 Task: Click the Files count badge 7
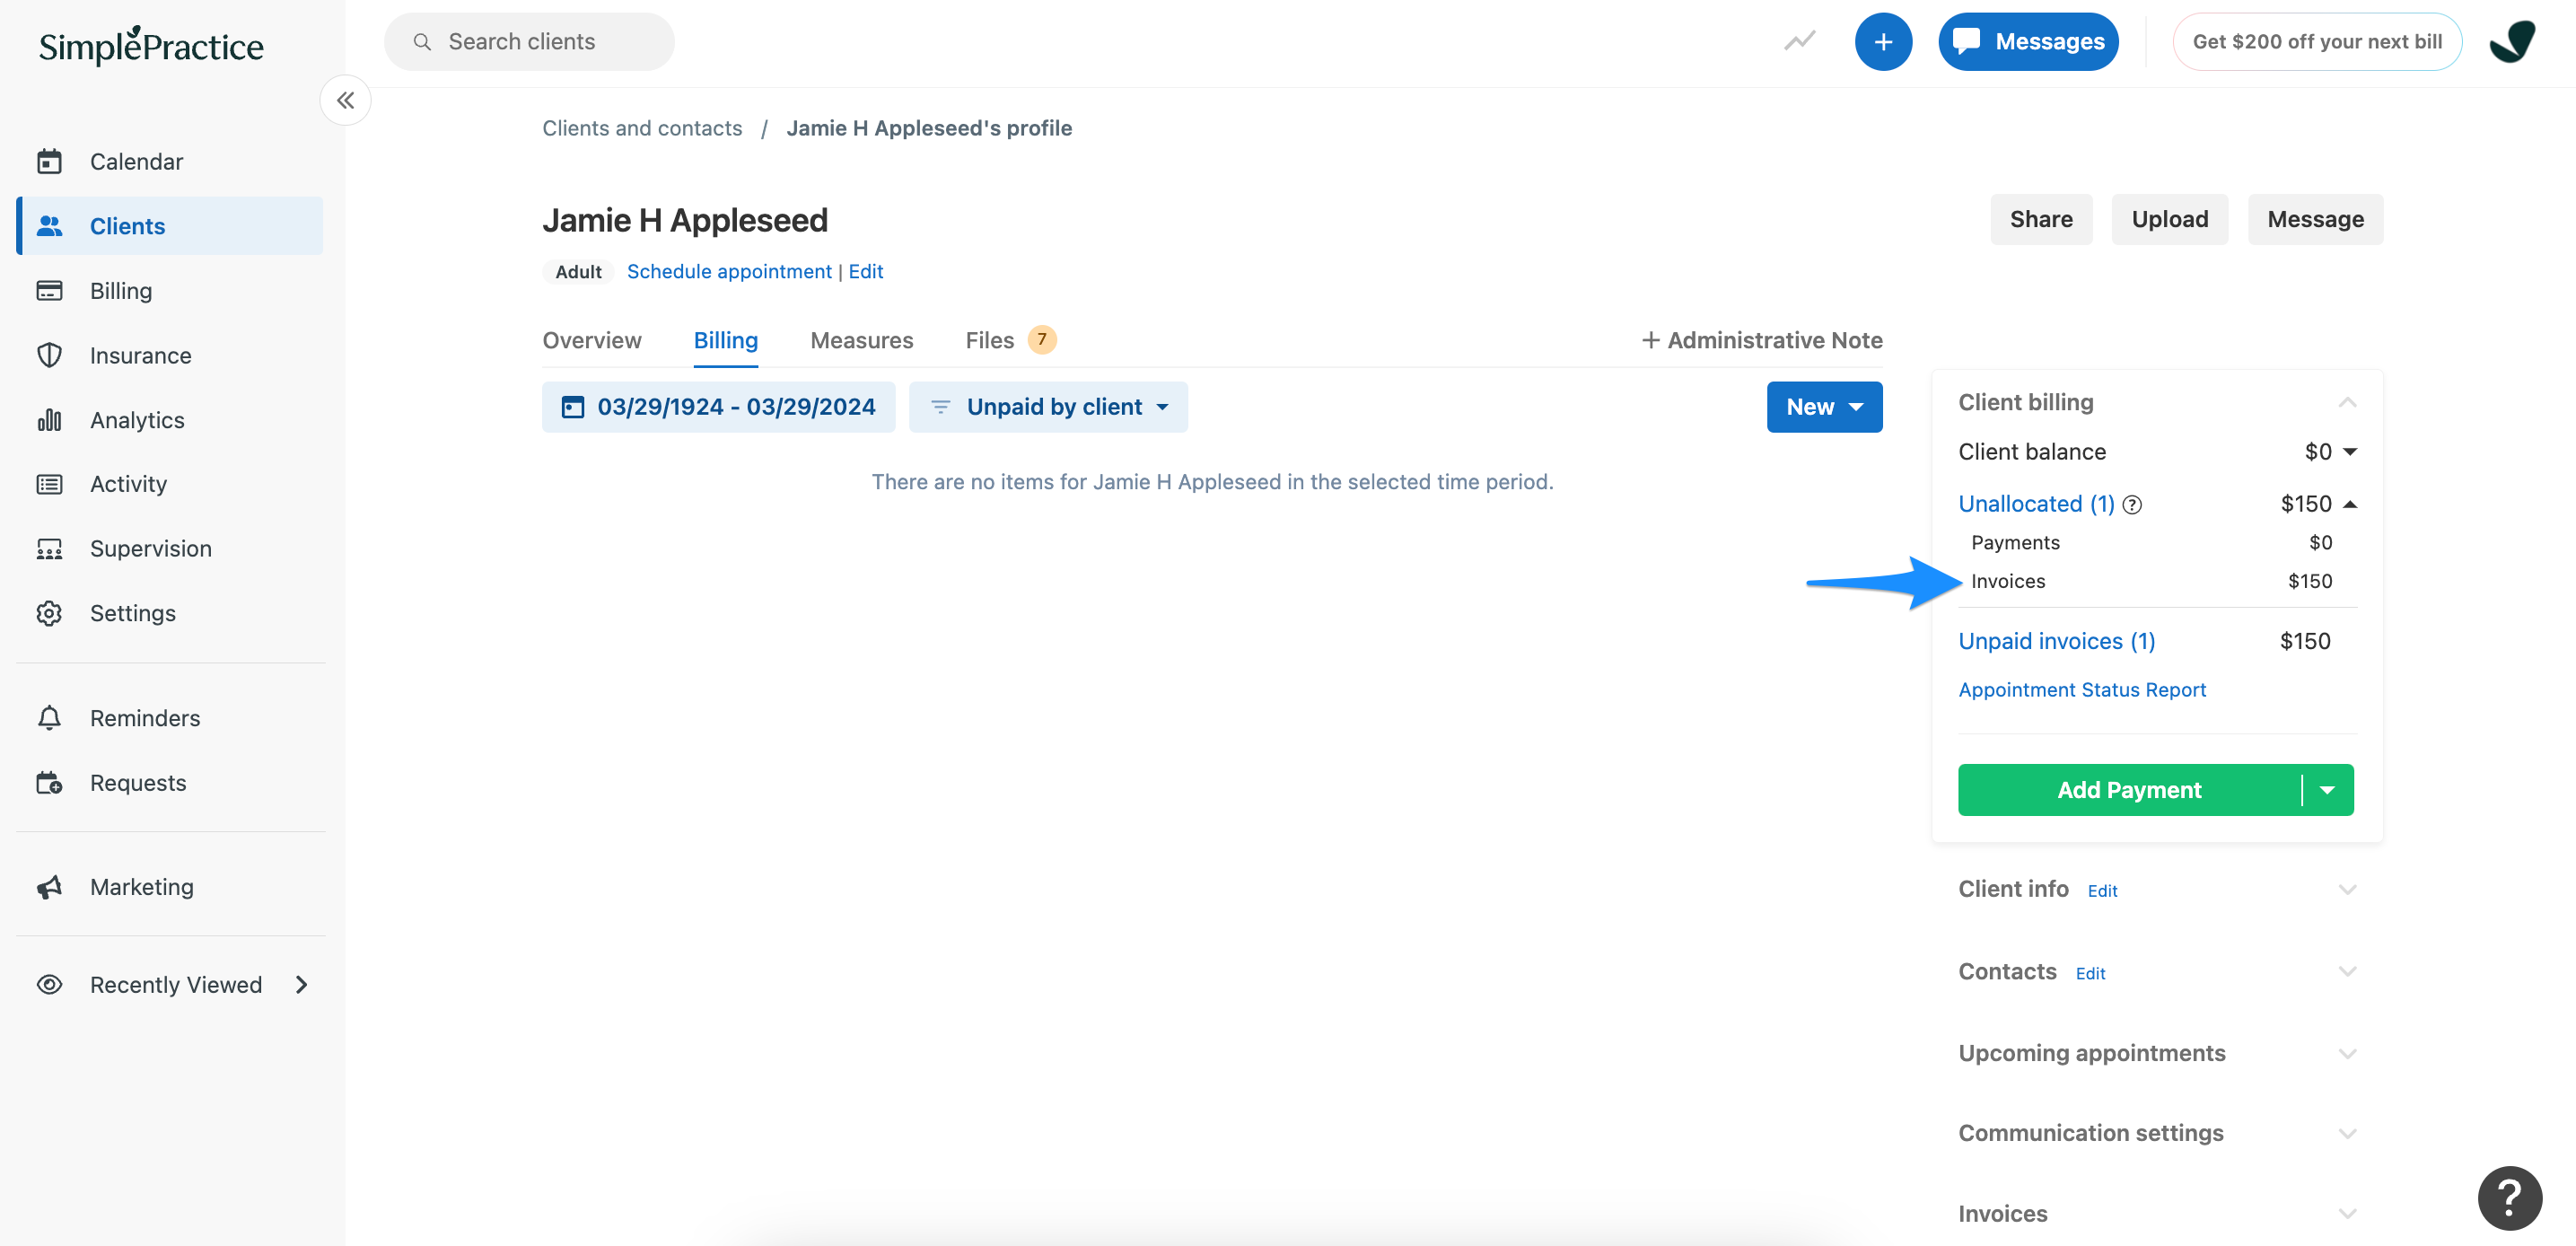(x=1041, y=340)
